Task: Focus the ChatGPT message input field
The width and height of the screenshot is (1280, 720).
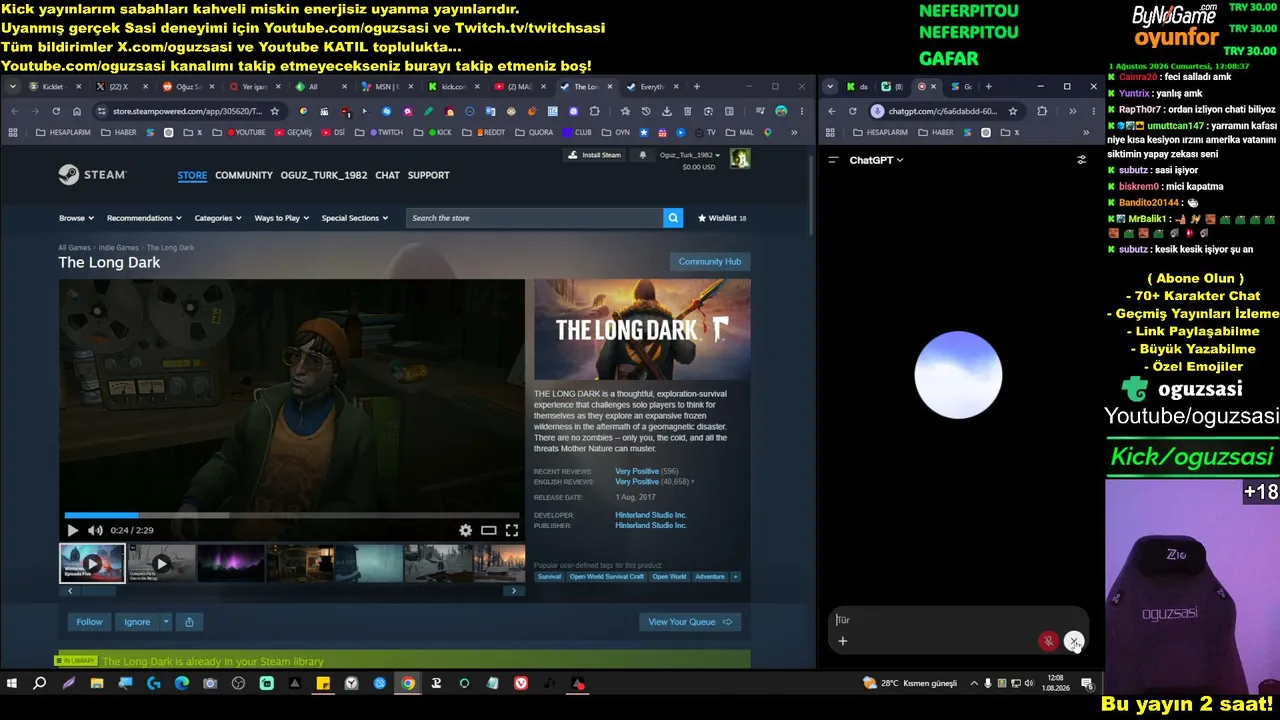Action: tap(957, 620)
